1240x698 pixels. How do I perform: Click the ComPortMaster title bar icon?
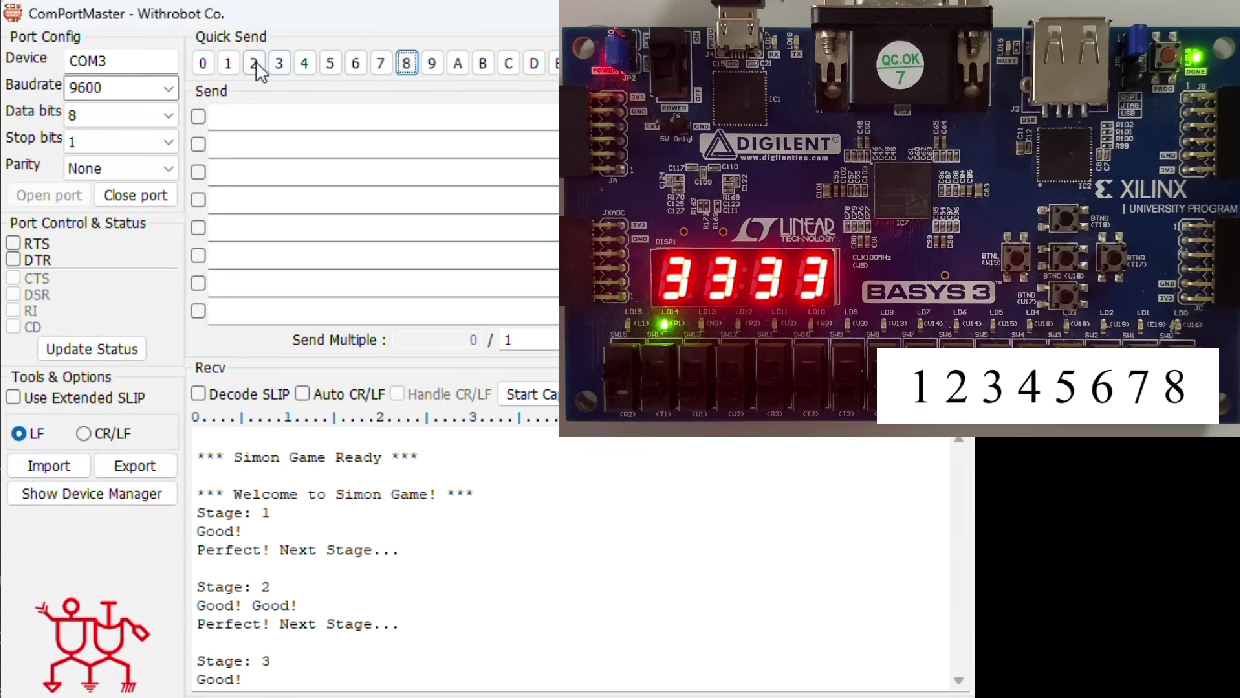12,13
